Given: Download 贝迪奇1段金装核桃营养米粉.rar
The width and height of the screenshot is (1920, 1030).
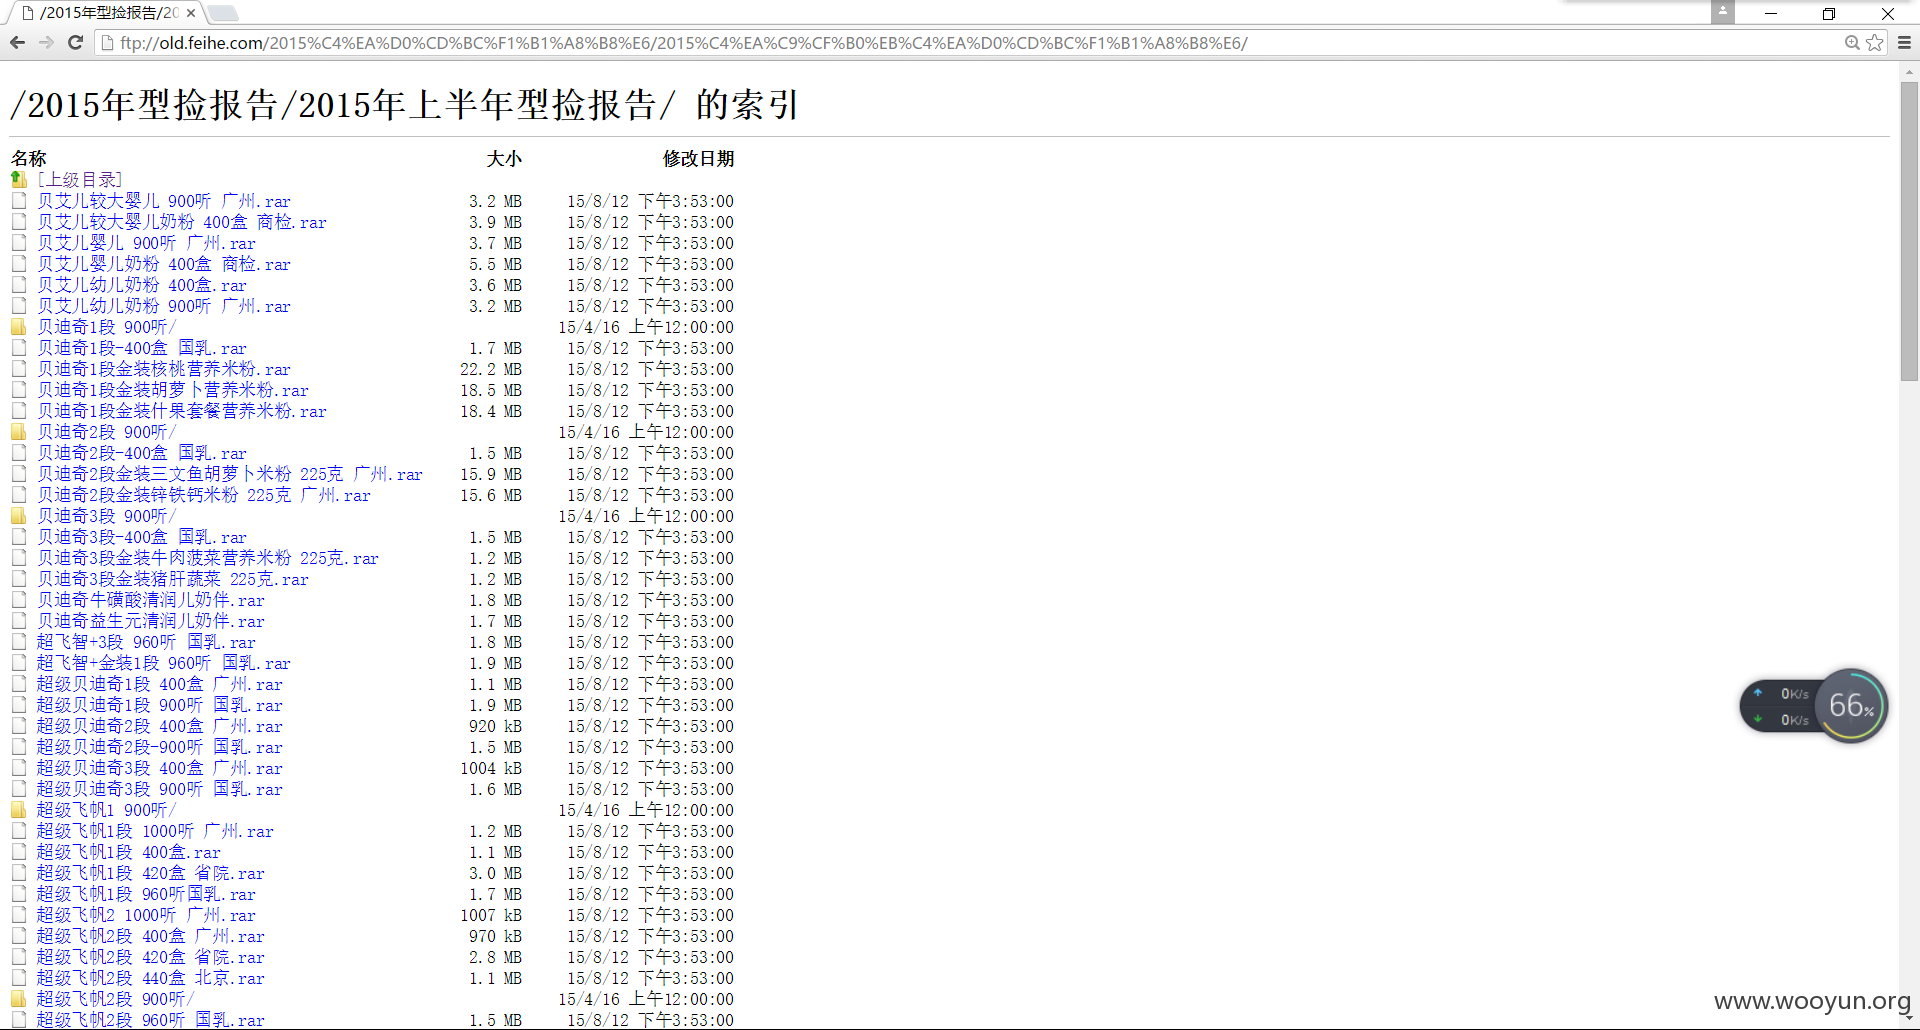Looking at the screenshot, I should (x=164, y=369).
